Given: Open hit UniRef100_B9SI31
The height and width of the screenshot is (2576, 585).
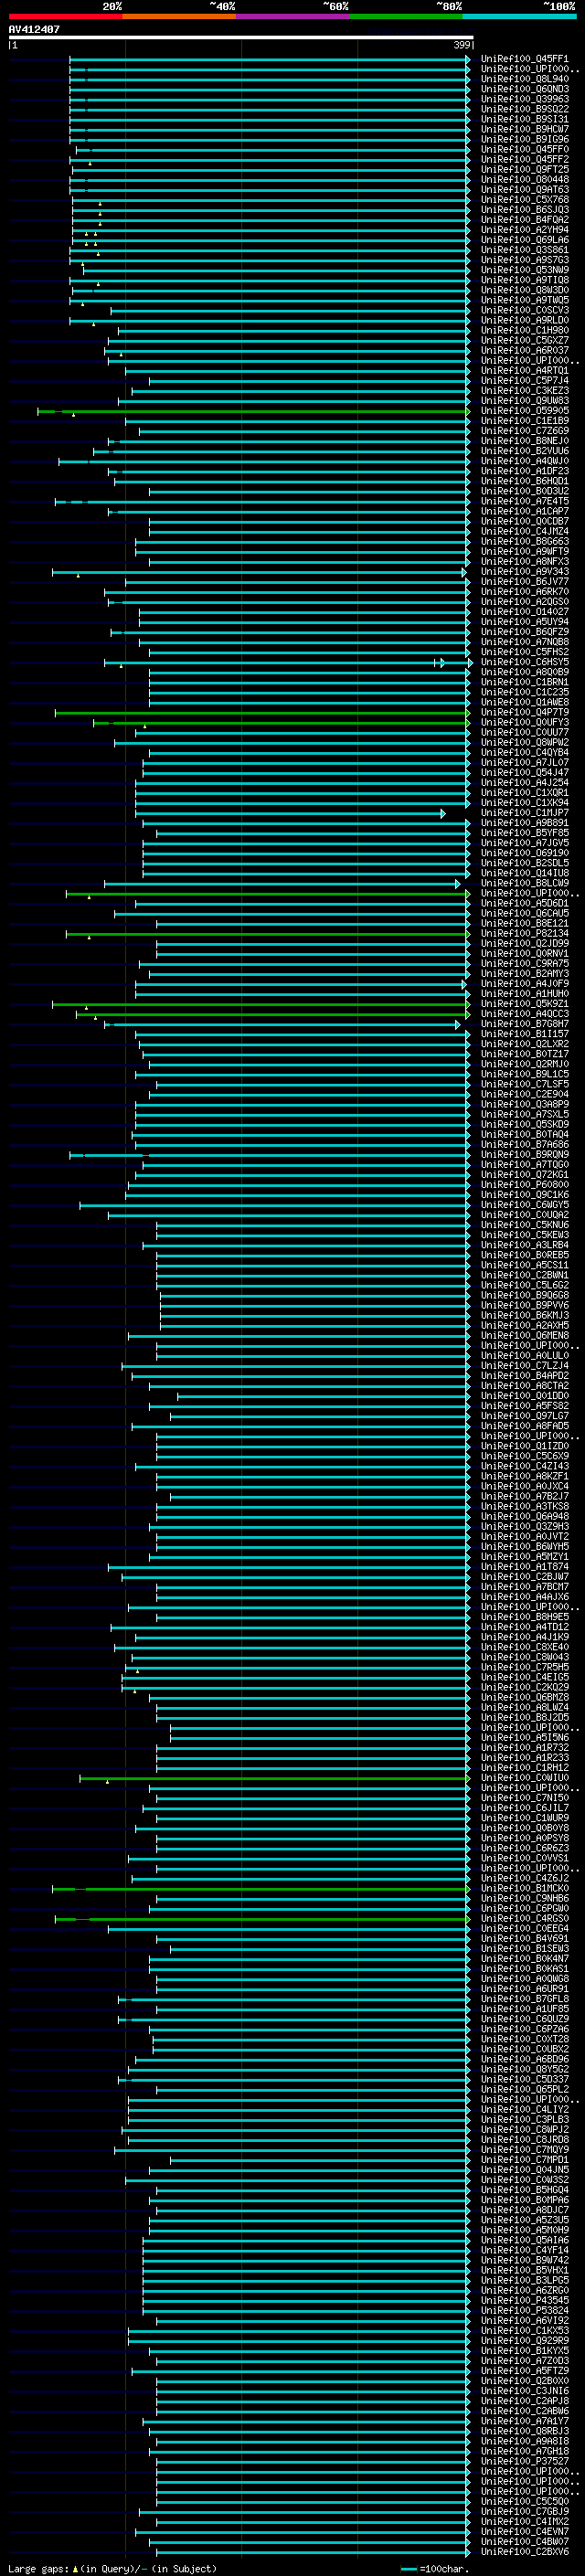Looking at the screenshot, I should 525,119.
